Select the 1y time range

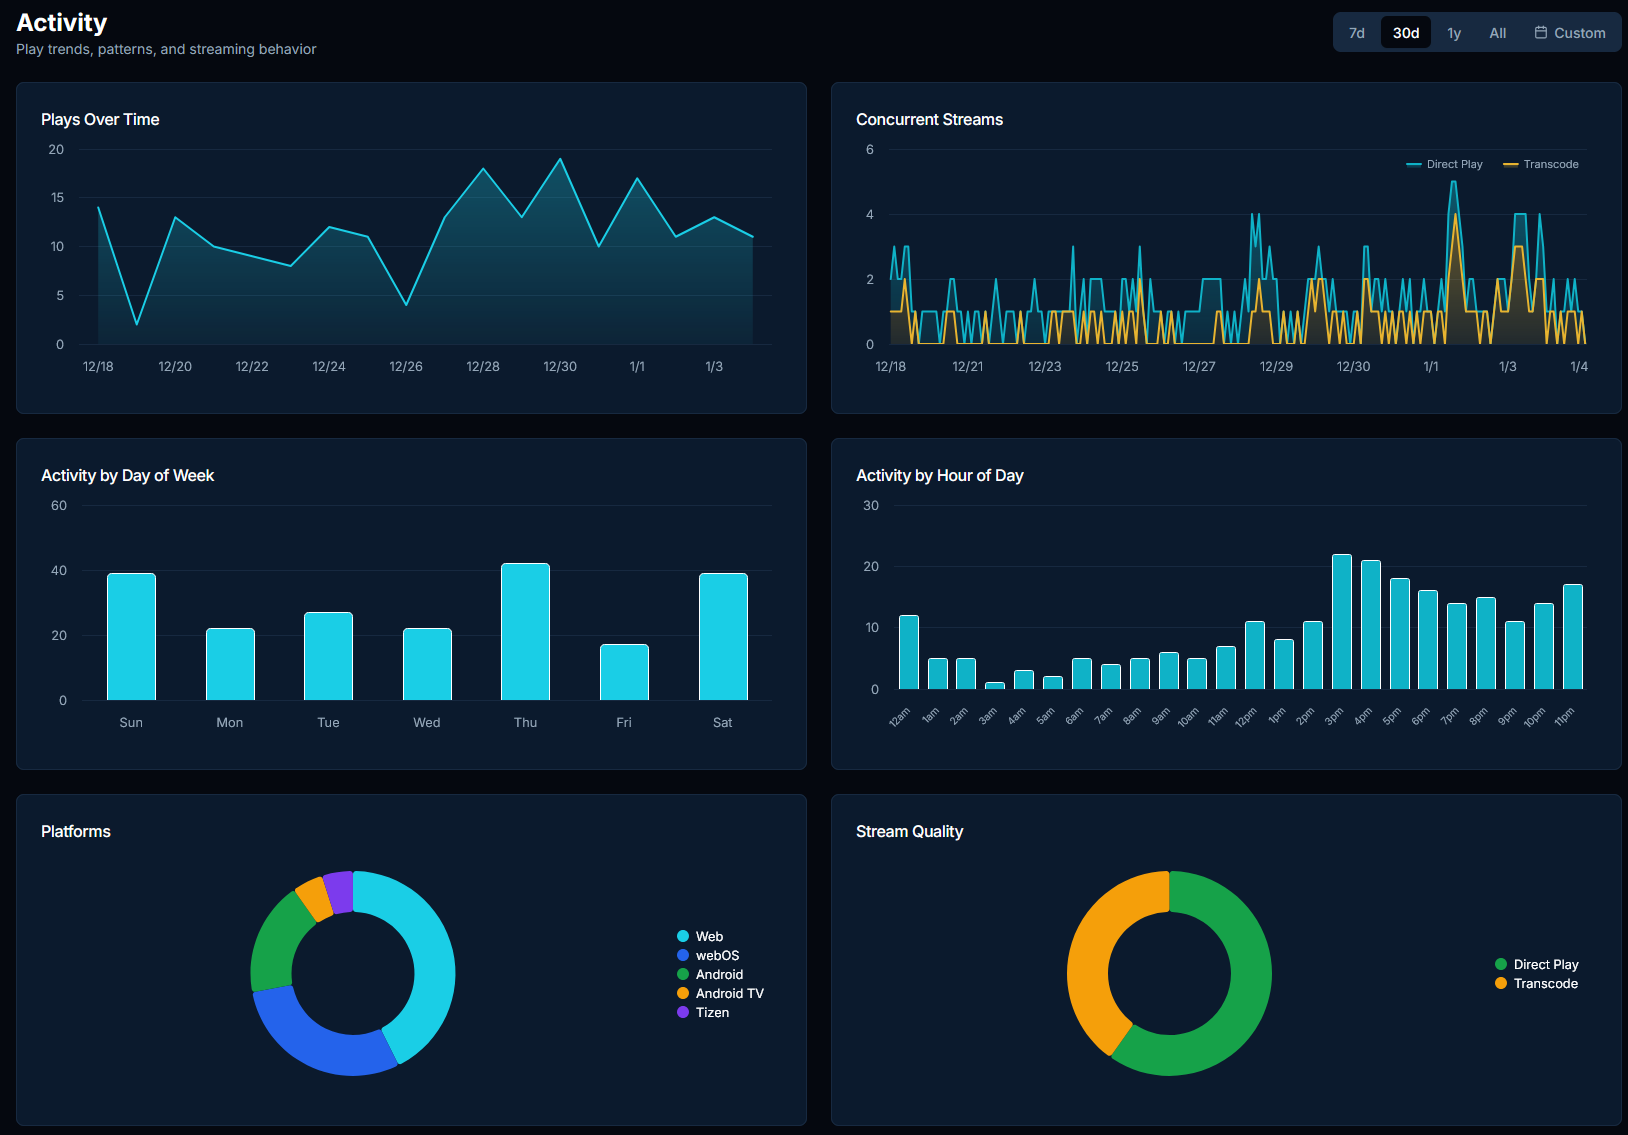point(1453,33)
